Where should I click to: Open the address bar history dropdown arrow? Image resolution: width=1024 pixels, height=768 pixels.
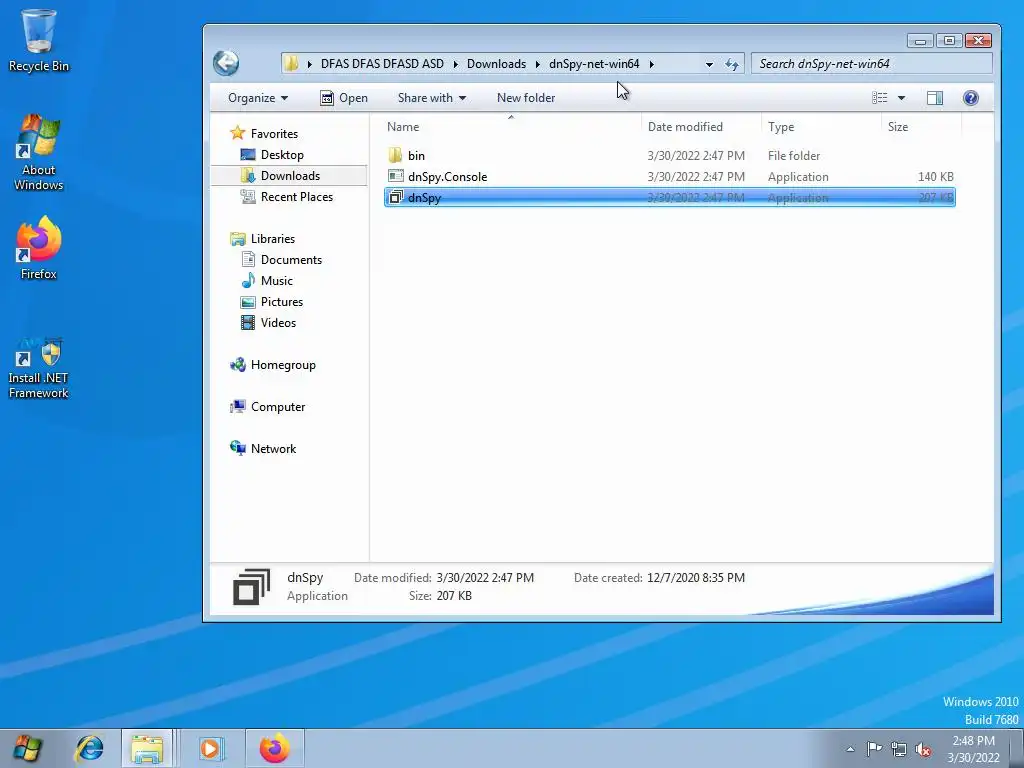709,64
